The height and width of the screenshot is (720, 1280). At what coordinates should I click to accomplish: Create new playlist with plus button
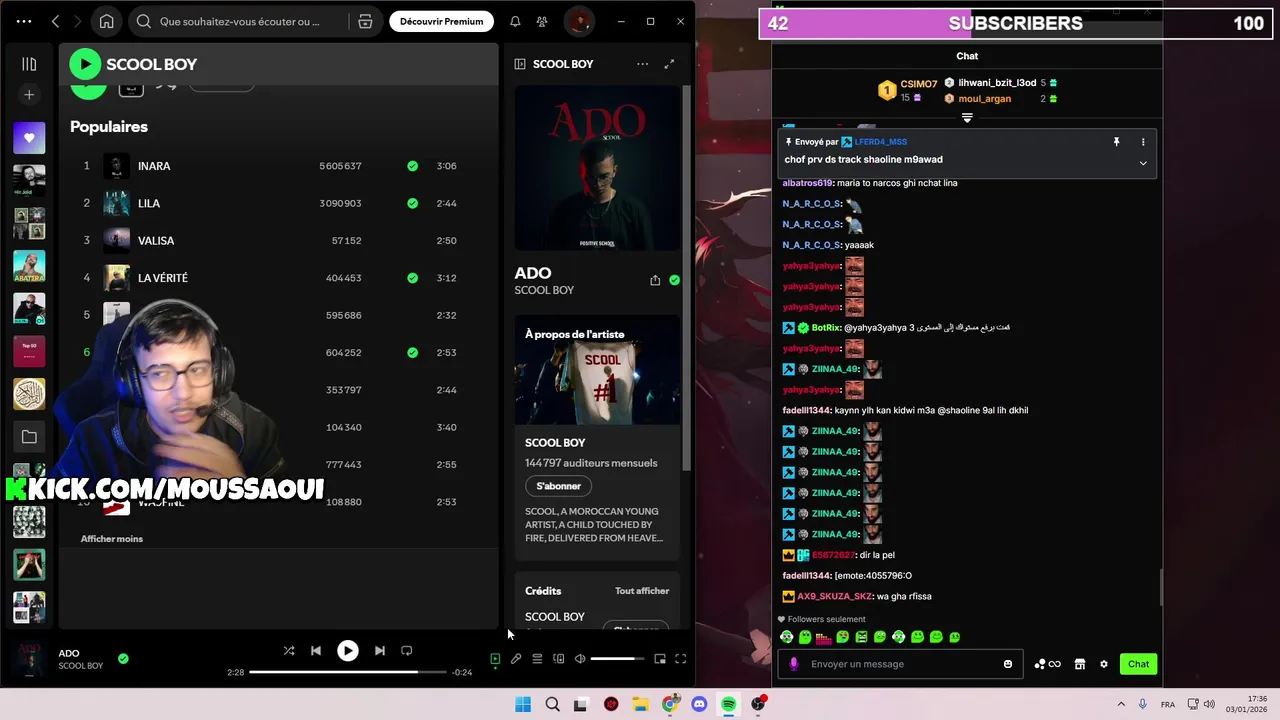29,95
